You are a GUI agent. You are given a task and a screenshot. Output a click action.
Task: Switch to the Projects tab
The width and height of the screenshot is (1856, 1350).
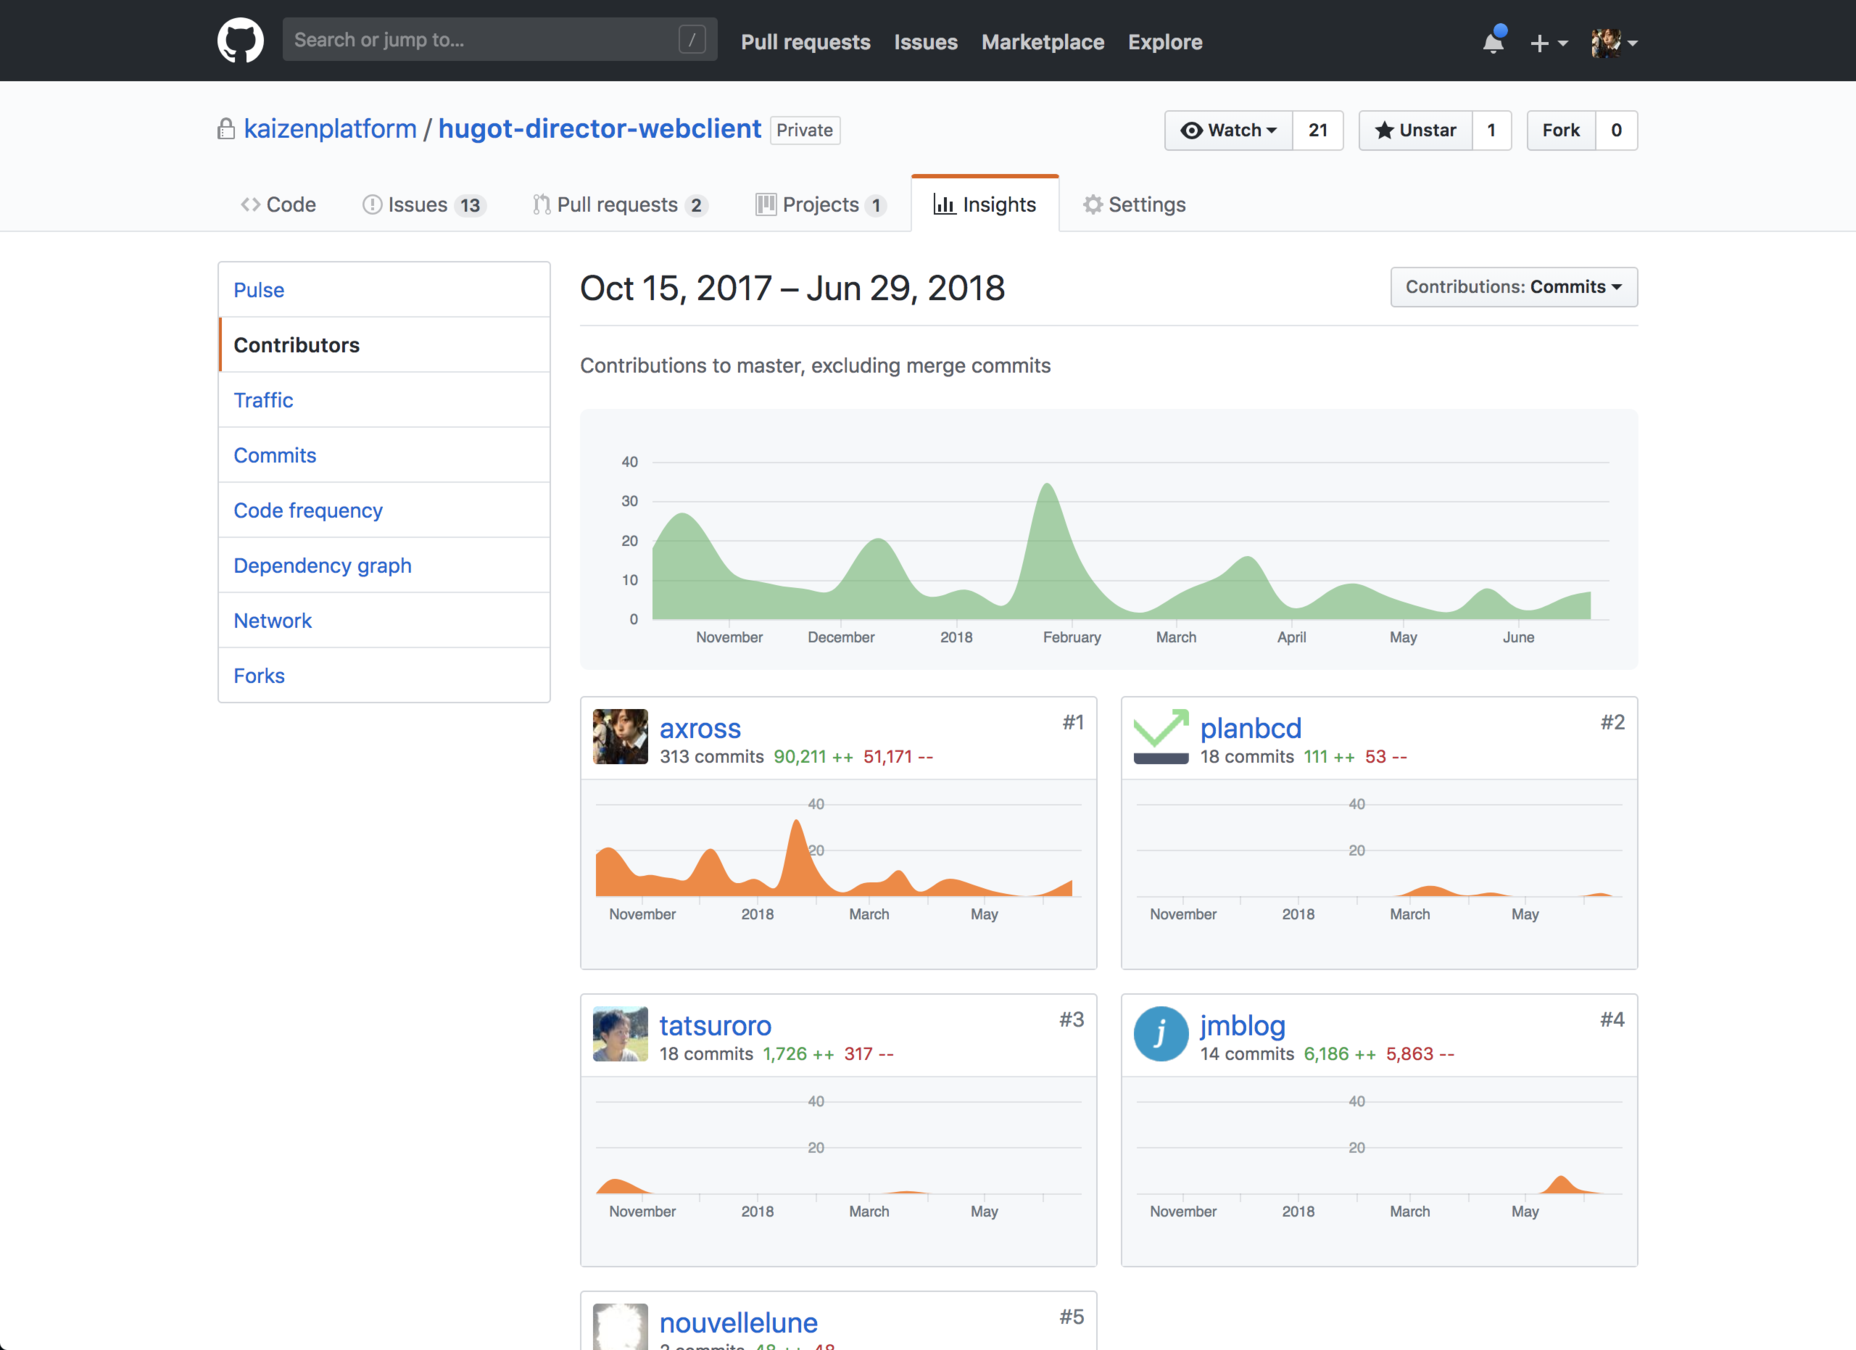coord(821,204)
